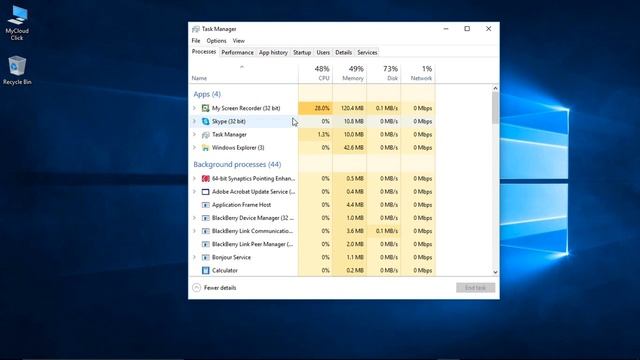The height and width of the screenshot is (360, 640).
Task: Maximize the Task Manager window
Action: click(x=467, y=29)
